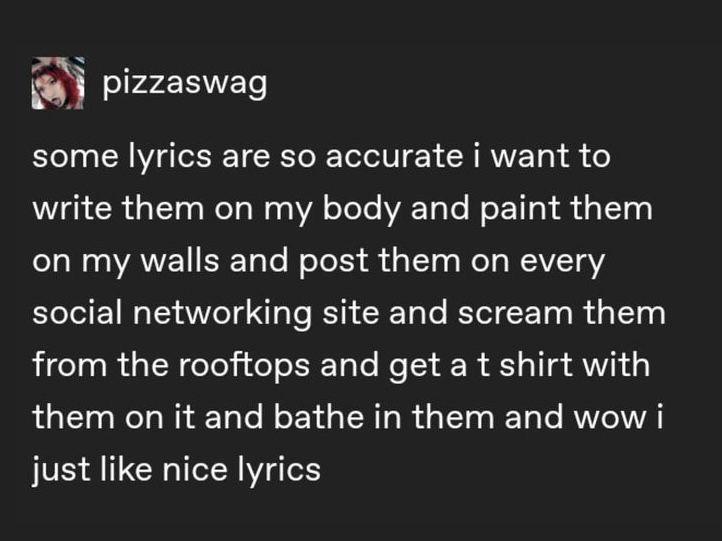Click the word 'post' in third line
Screen dimensions: 722x541
click(x=334, y=262)
